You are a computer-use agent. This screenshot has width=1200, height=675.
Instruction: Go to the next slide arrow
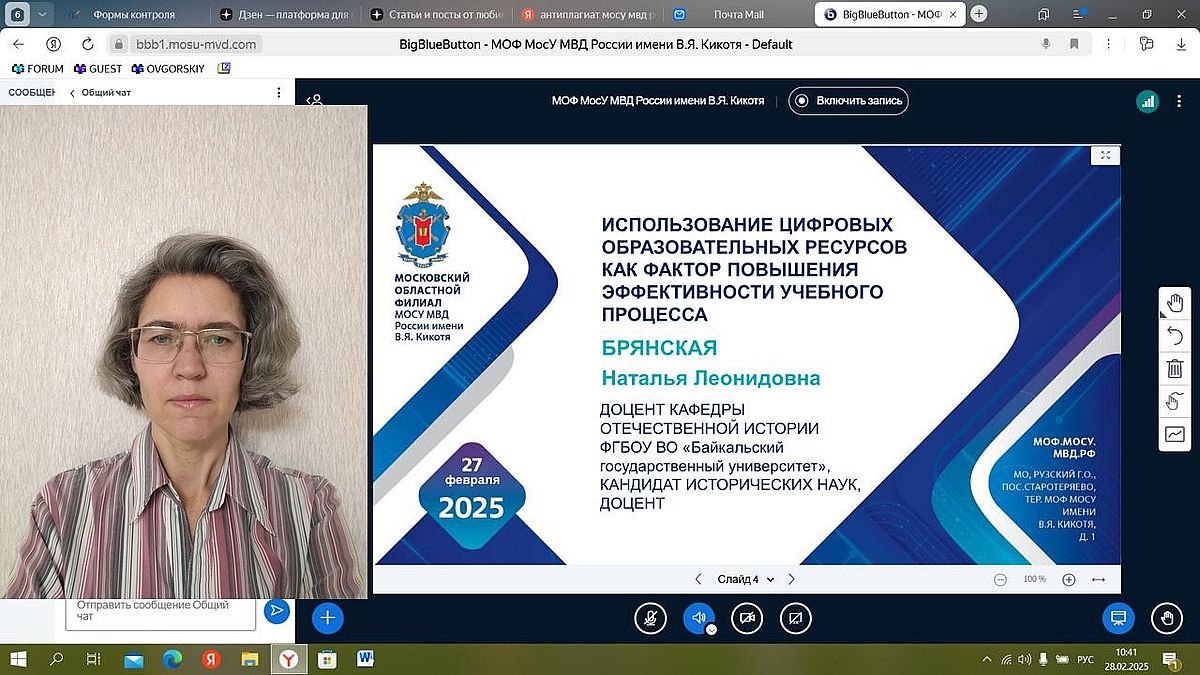point(791,579)
